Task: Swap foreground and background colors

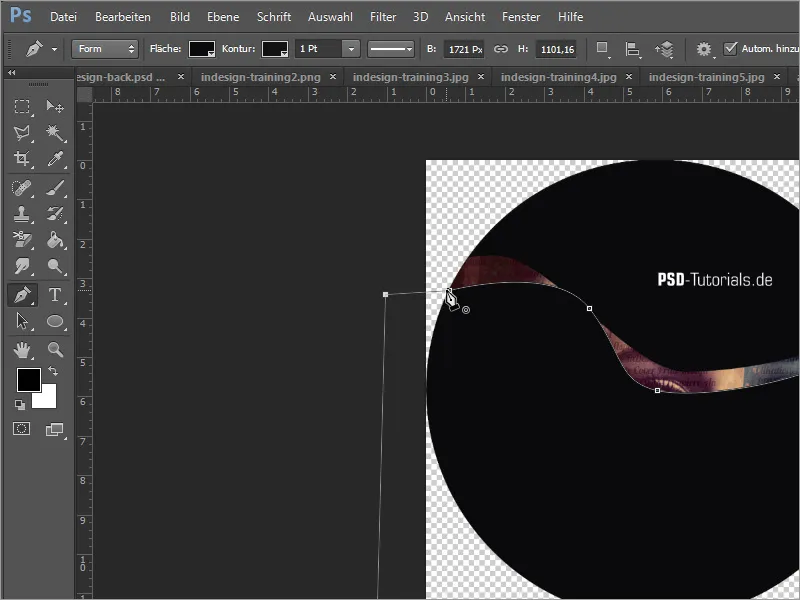Action: (x=53, y=371)
